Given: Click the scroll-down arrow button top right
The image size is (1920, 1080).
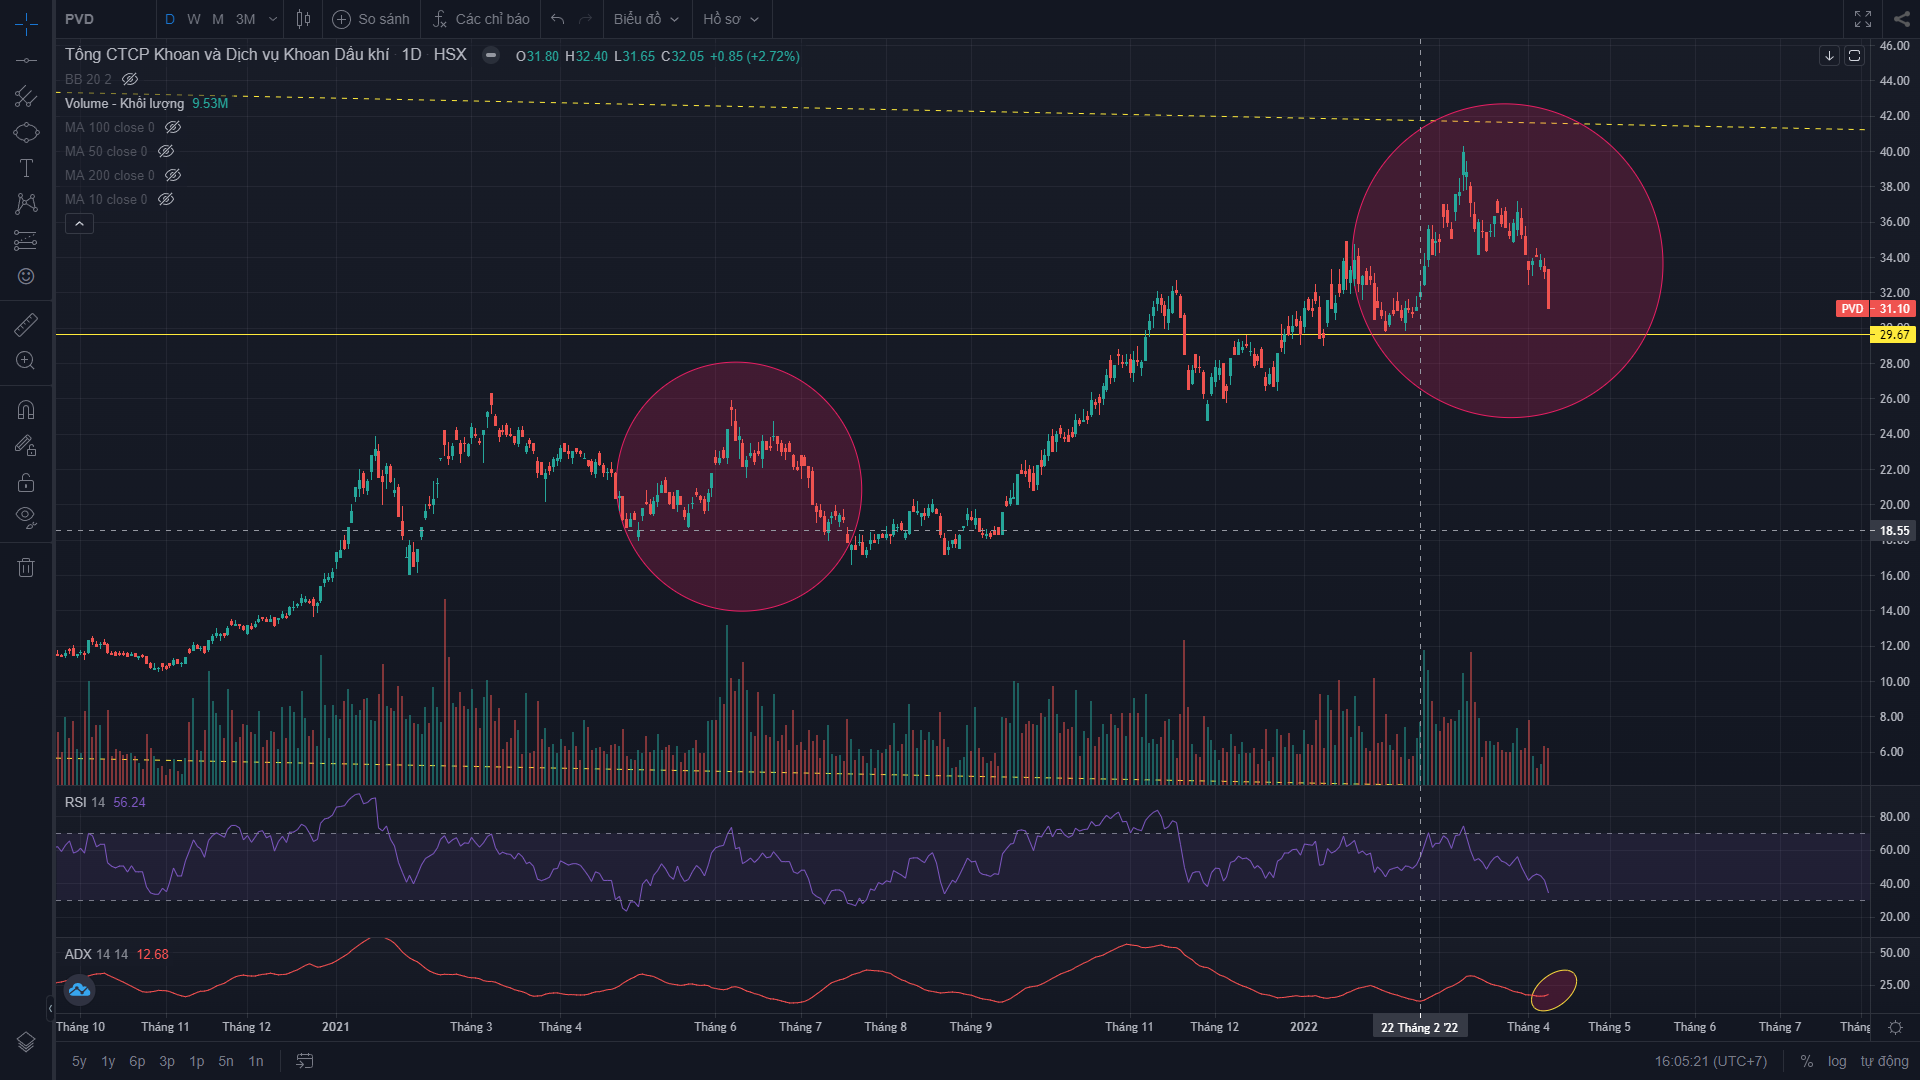Looking at the screenshot, I should [1829, 56].
